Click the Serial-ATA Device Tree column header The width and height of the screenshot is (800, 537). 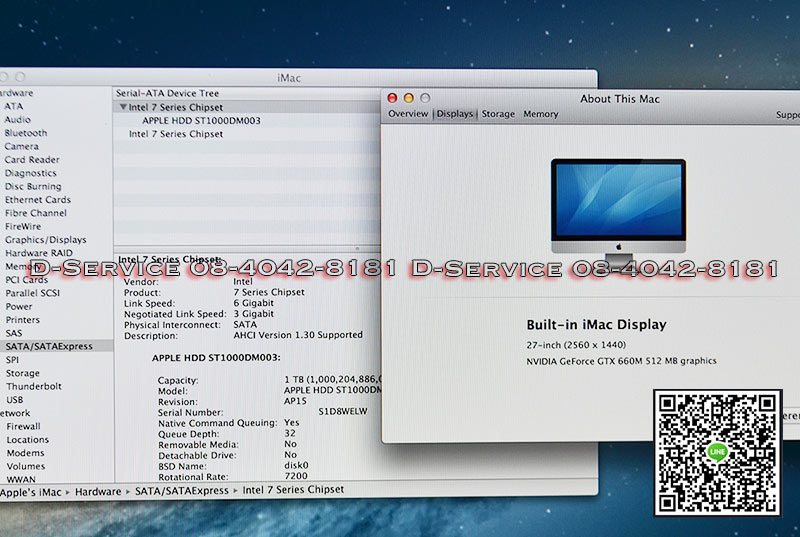[x=167, y=93]
